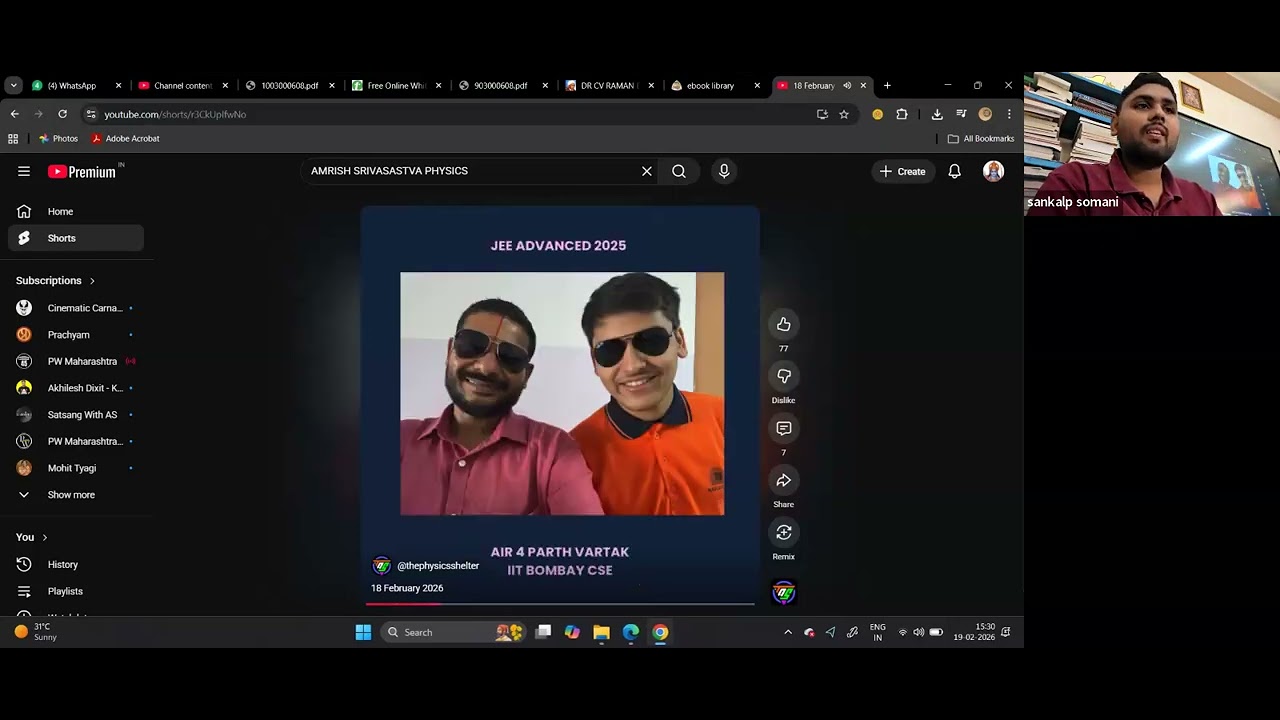Click the Create button
Image resolution: width=1280 pixels, height=720 pixels.
click(903, 172)
